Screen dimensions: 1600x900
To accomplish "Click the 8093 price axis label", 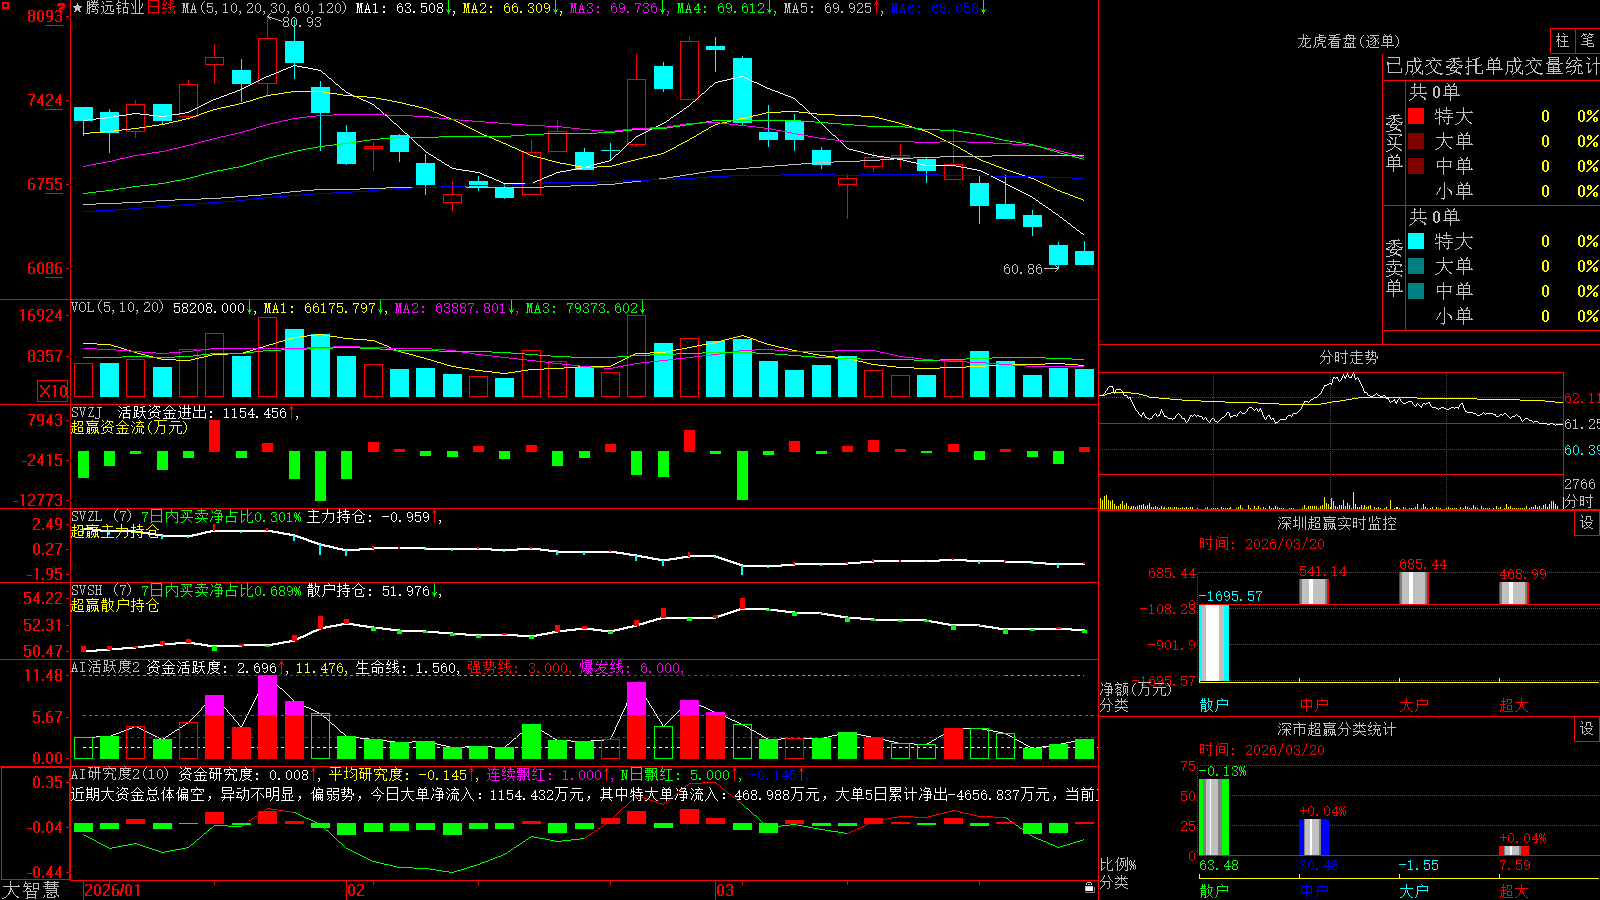I will (x=45, y=17).
